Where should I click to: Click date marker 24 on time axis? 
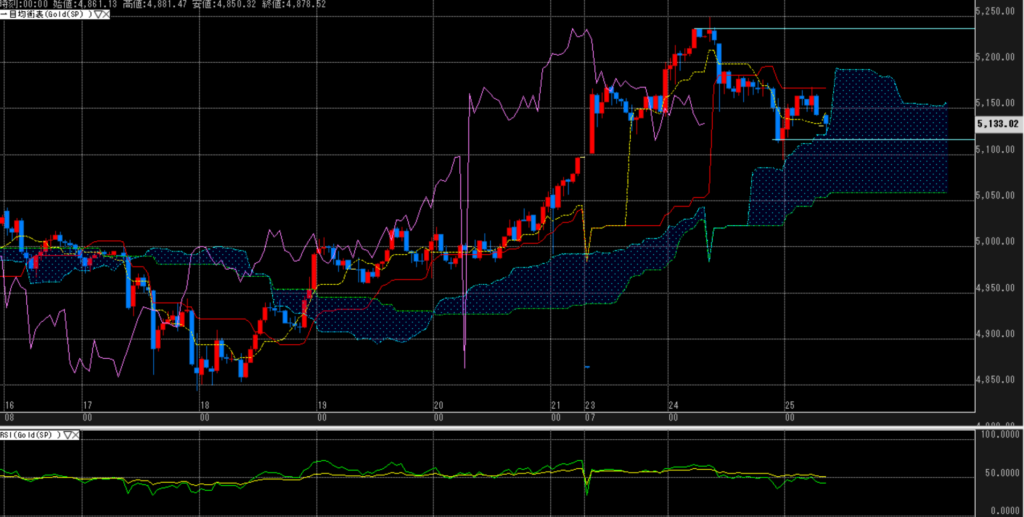coord(673,406)
